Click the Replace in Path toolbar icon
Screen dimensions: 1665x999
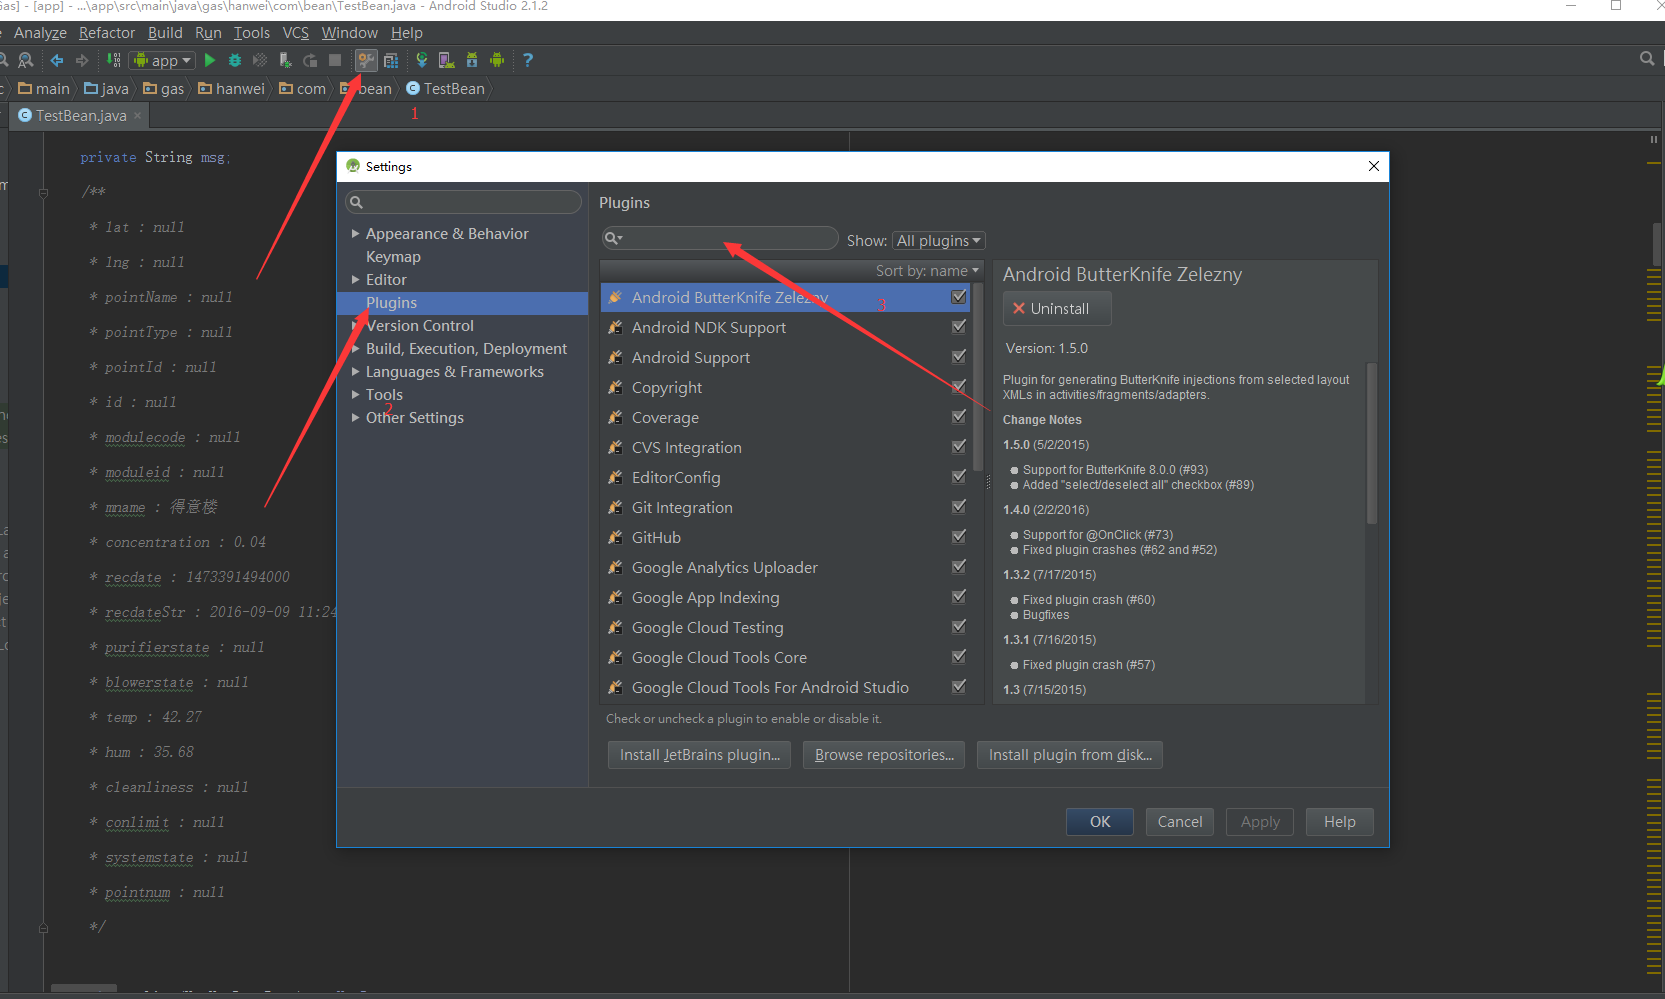click(26, 60)
